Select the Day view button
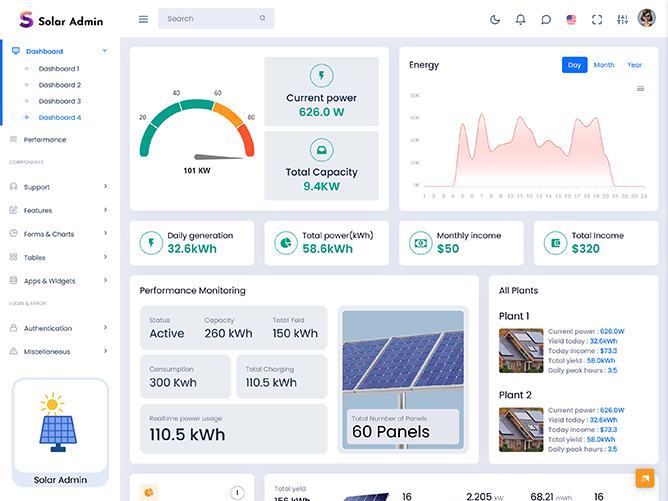Image resolution: width=668 pixels, height=501 pixels. (574, 65)
